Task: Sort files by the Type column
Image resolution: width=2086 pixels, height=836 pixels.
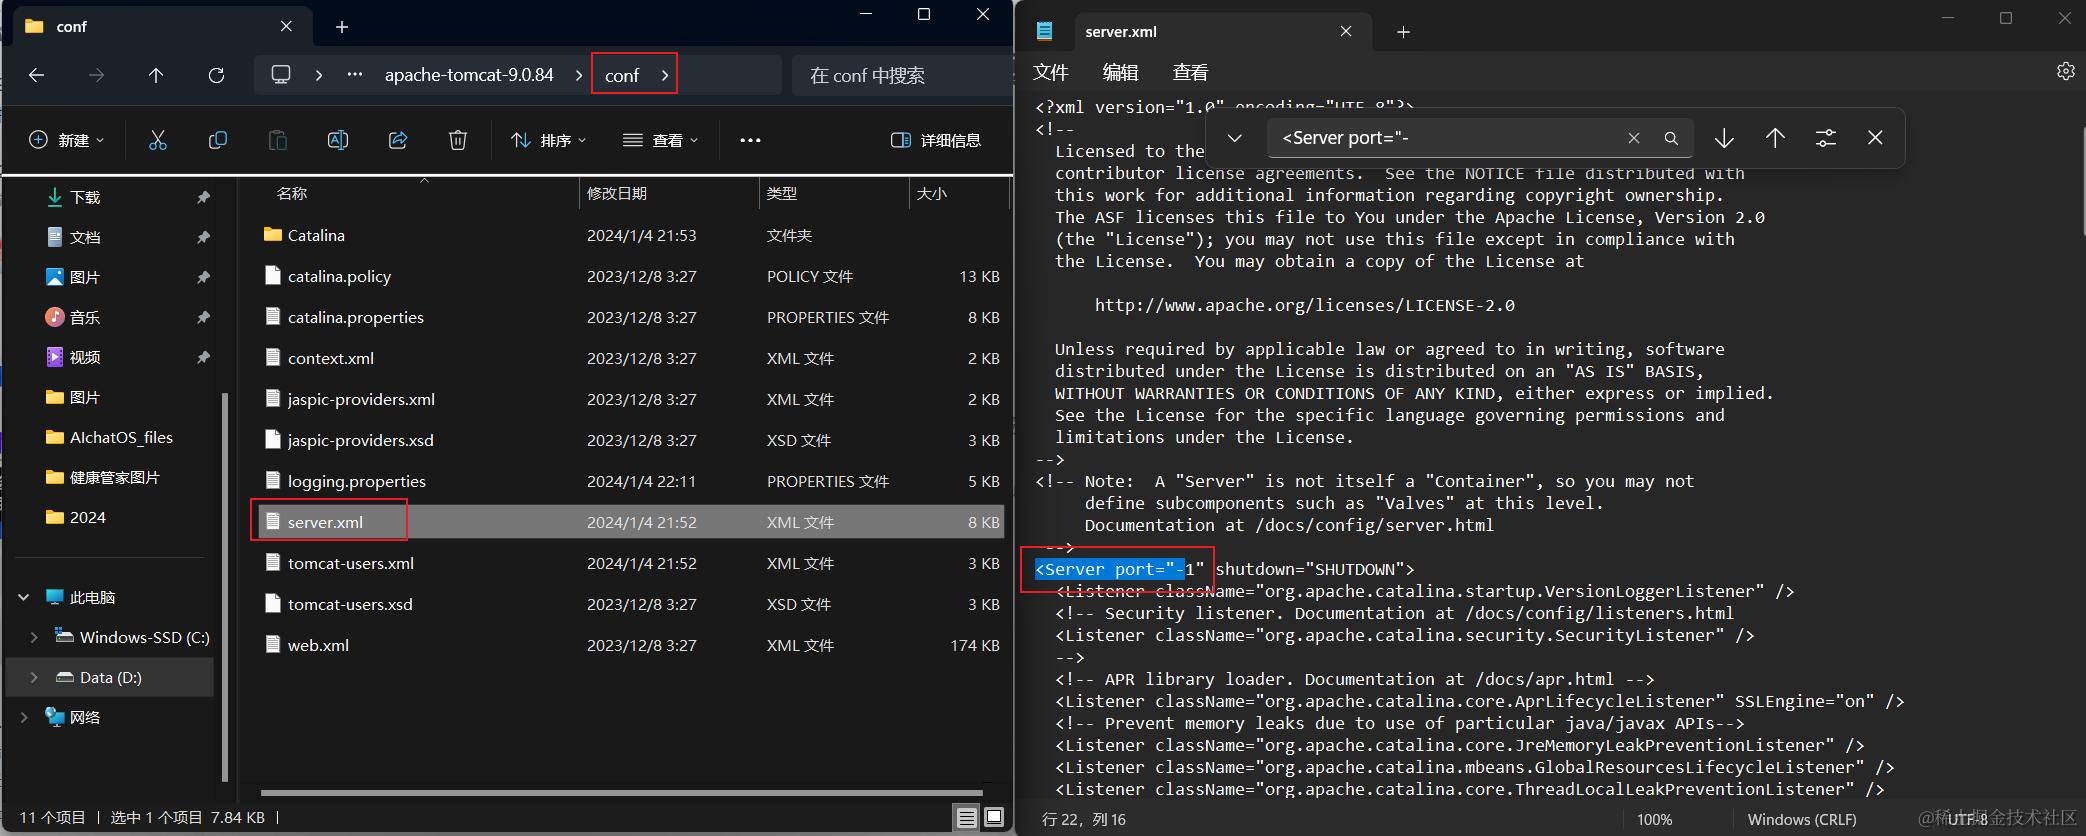Action: point(782,193)
